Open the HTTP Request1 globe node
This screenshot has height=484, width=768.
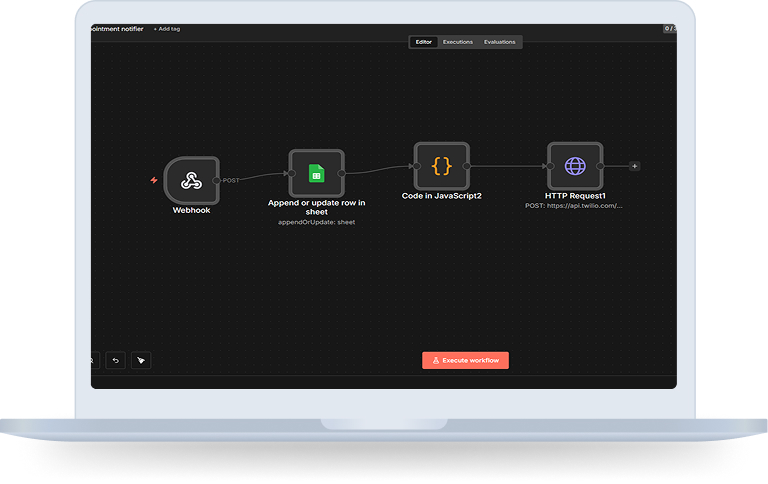click(574, 166)
